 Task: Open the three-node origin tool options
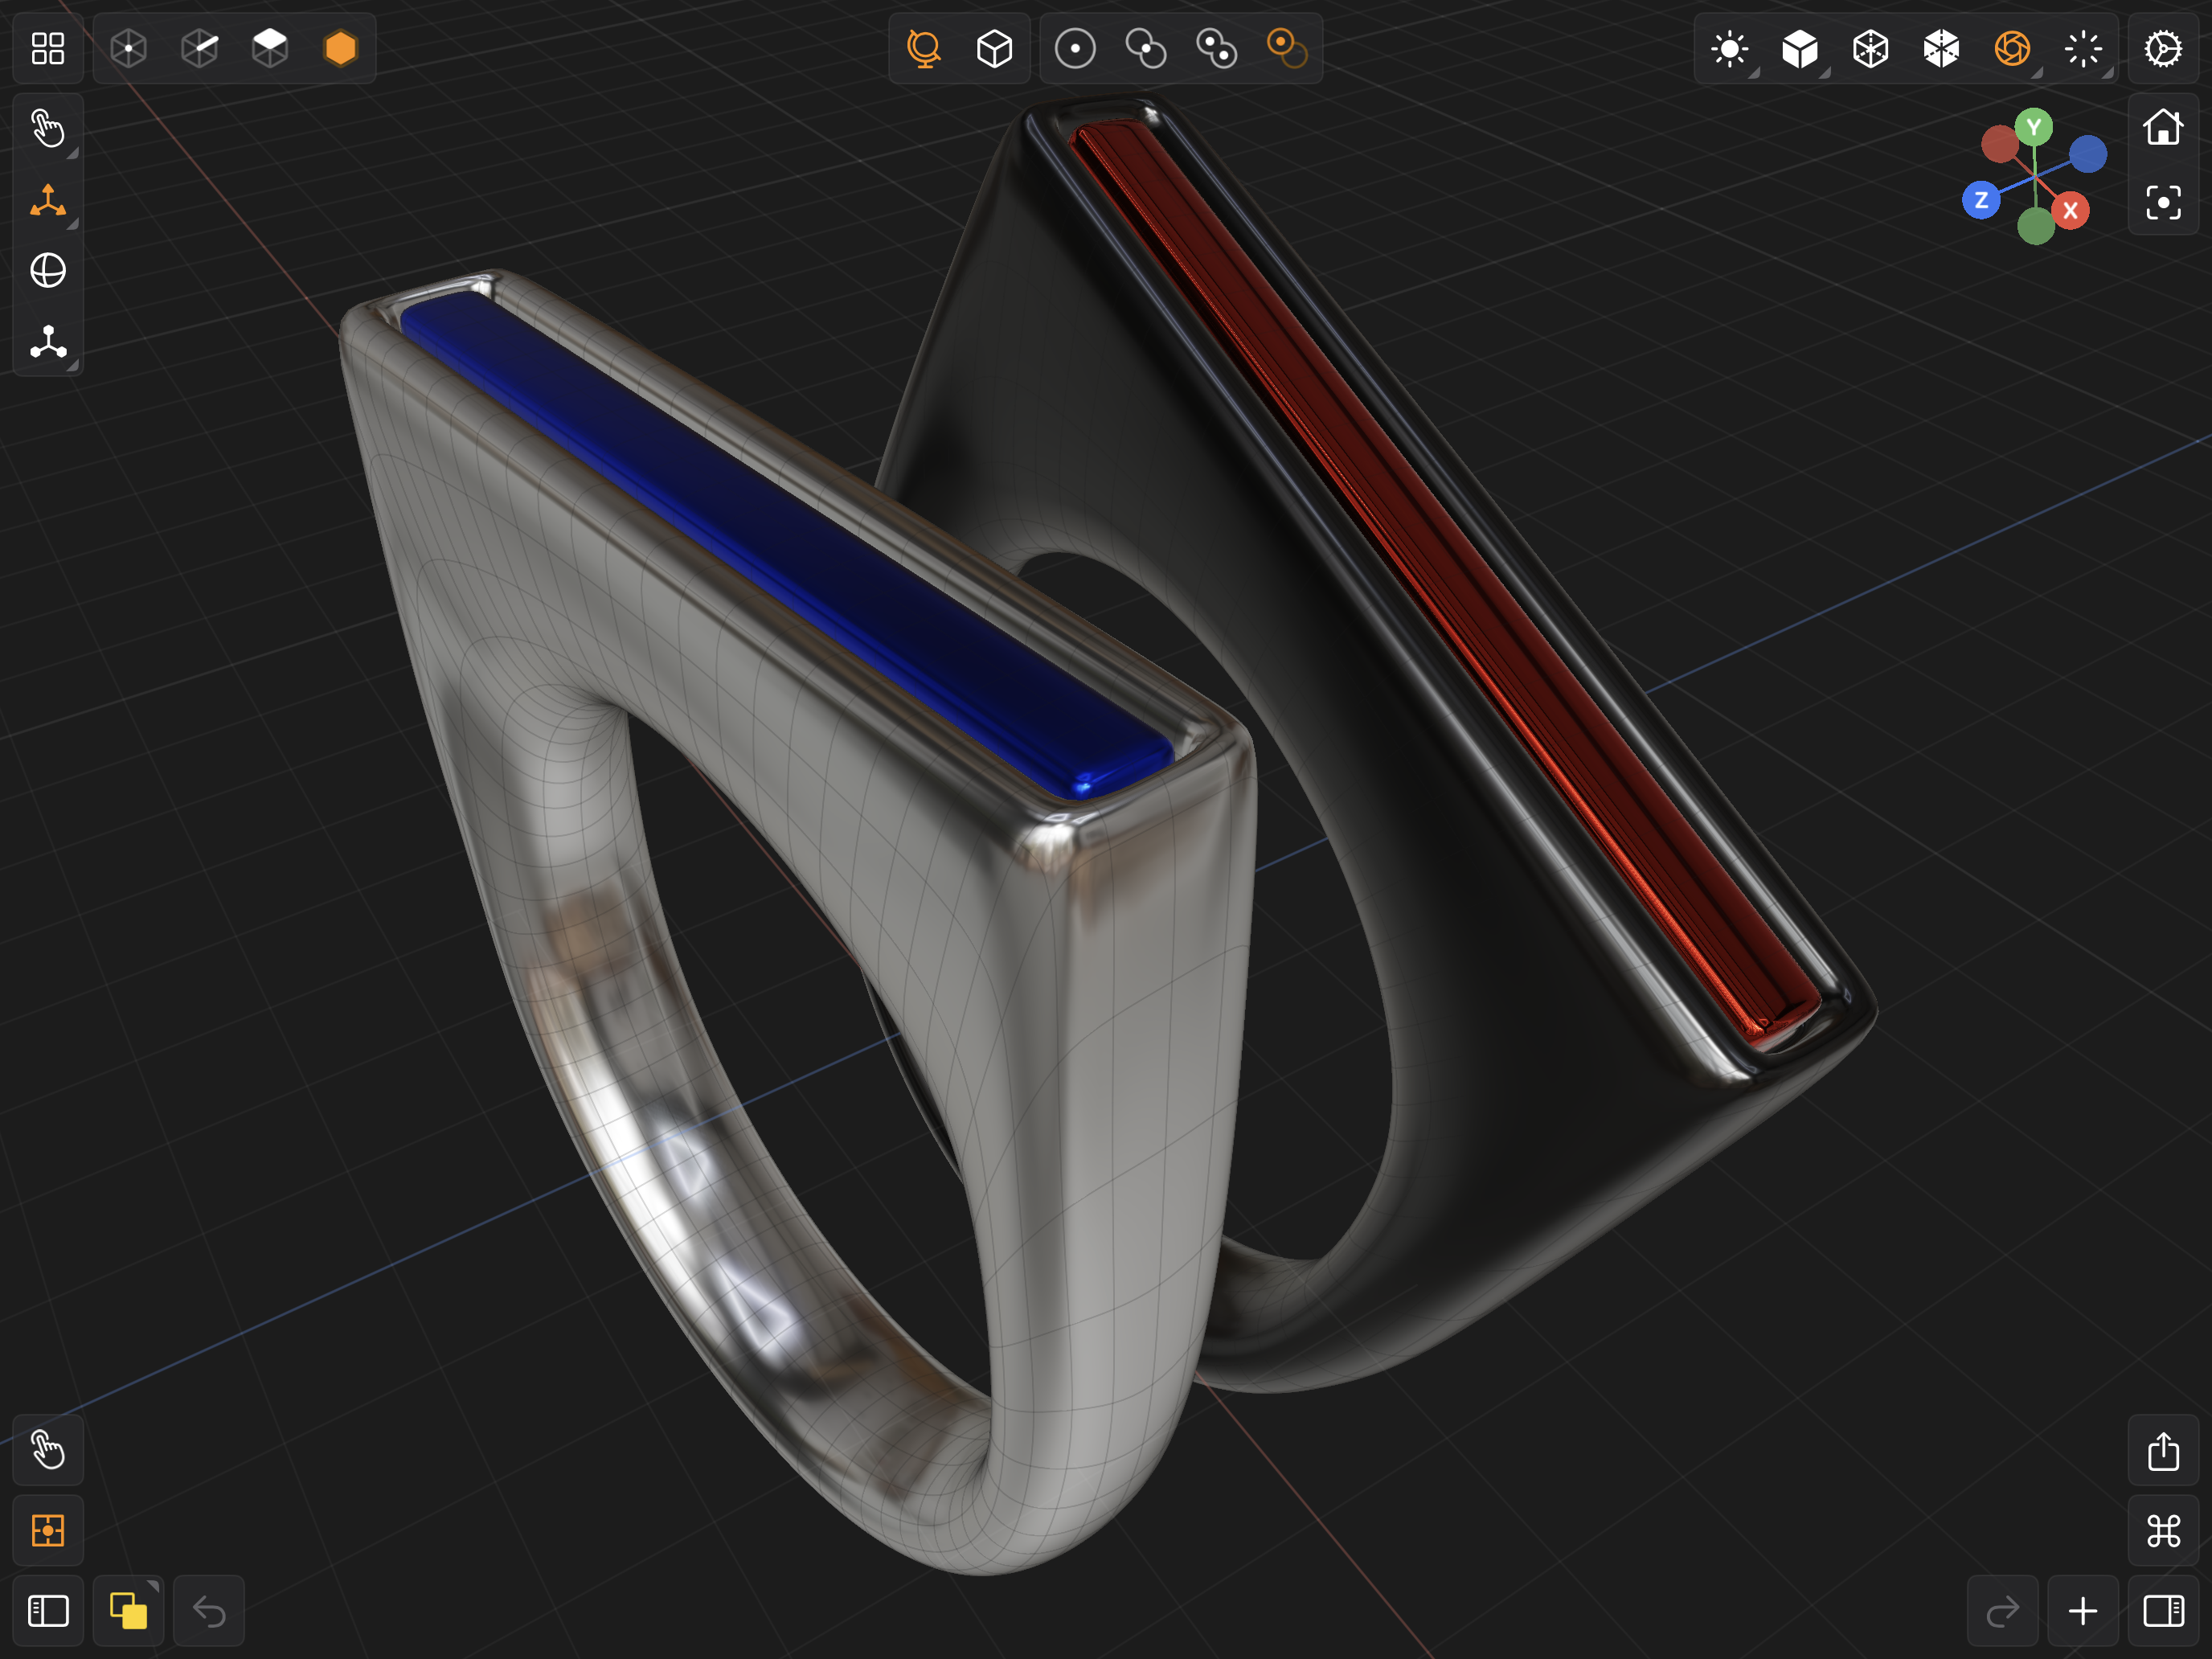point(48,342)
